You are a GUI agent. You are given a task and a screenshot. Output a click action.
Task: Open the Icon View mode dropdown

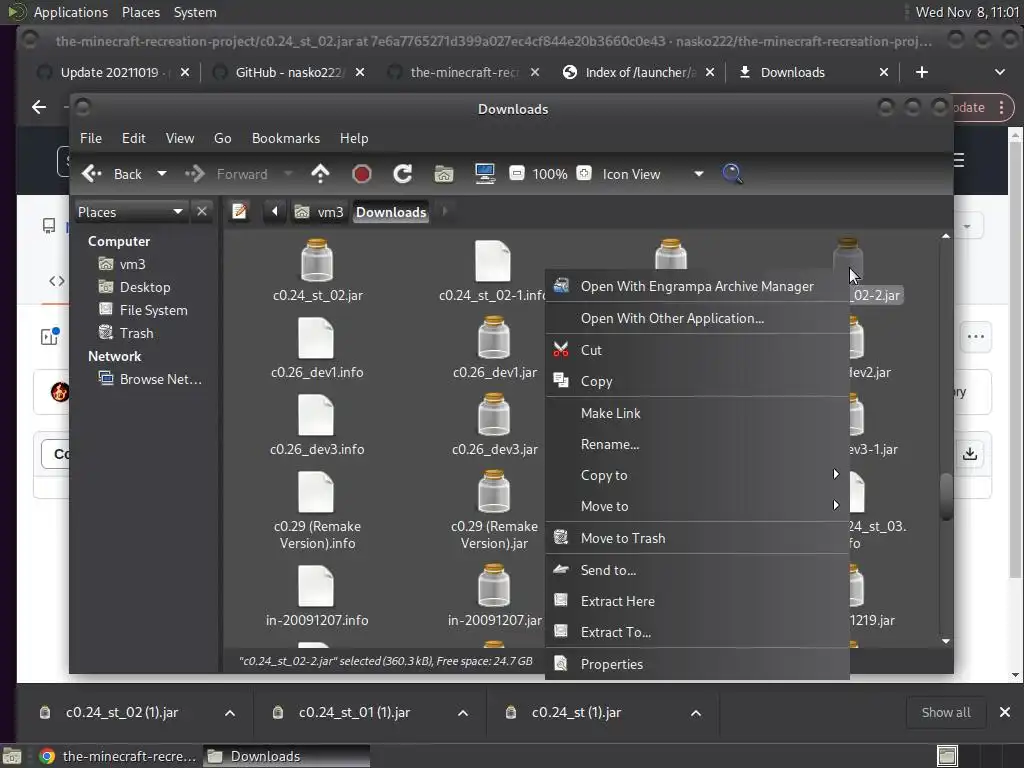point(698,174)
